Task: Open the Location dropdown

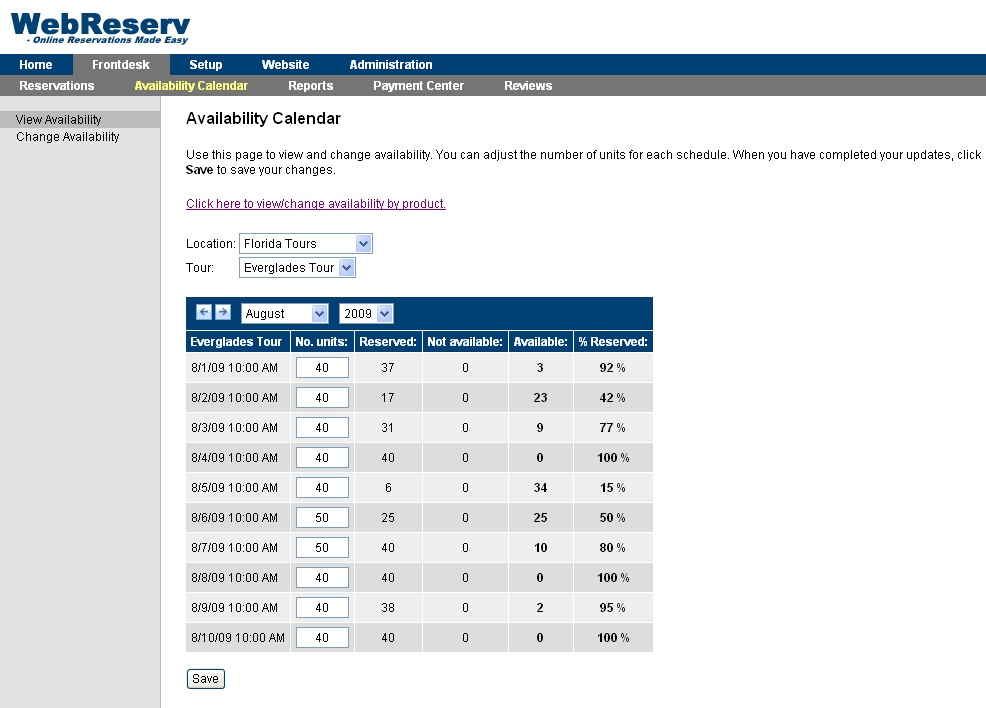Action: click(x=305, y=244)
